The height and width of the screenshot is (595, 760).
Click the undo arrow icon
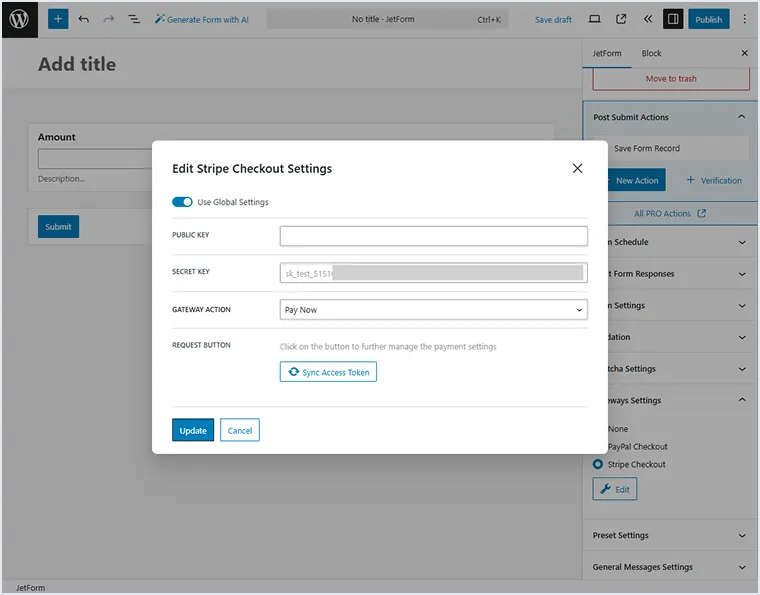(x=84, y=19)
